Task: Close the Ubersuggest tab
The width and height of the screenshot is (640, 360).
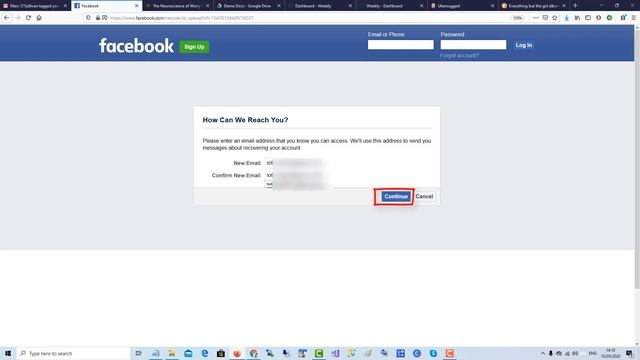Action: click(x=492, y=6)
